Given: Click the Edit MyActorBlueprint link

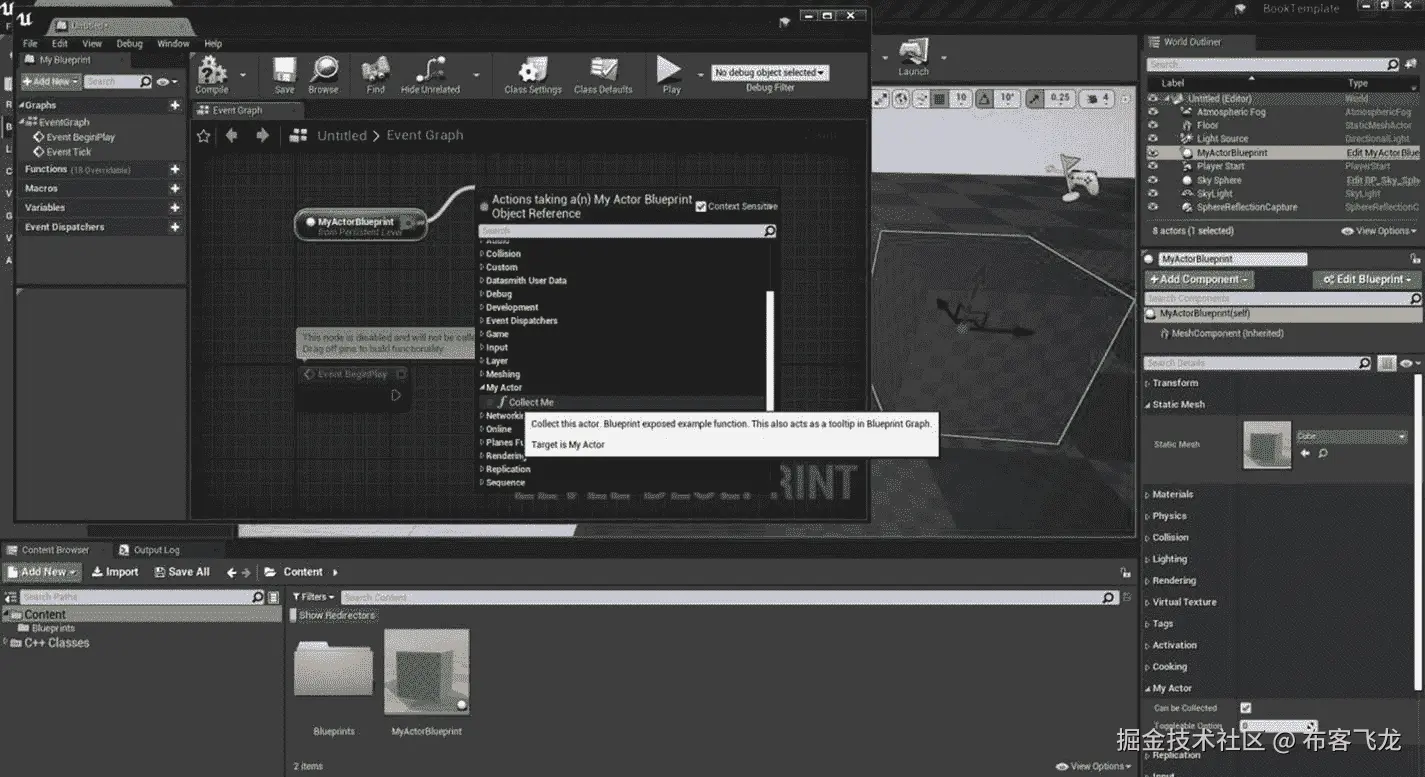Looking at the screenshot, I should tap(1382, 153).
